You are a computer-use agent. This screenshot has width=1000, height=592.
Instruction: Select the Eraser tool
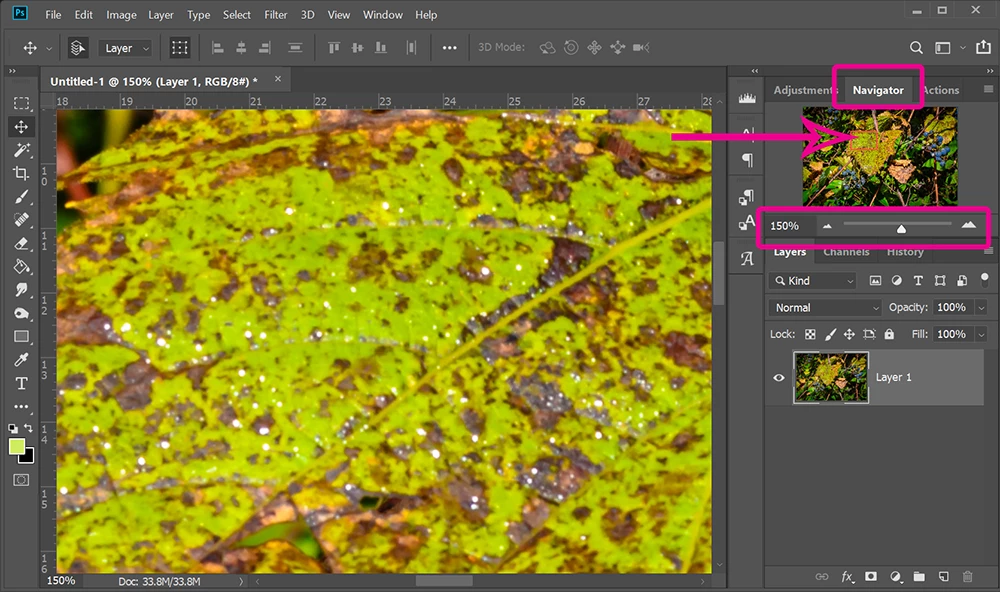point(21,244)
